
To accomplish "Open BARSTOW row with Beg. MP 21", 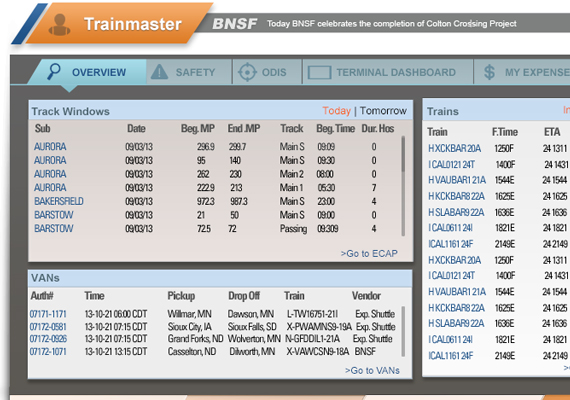I will click(x=54, y=215).
